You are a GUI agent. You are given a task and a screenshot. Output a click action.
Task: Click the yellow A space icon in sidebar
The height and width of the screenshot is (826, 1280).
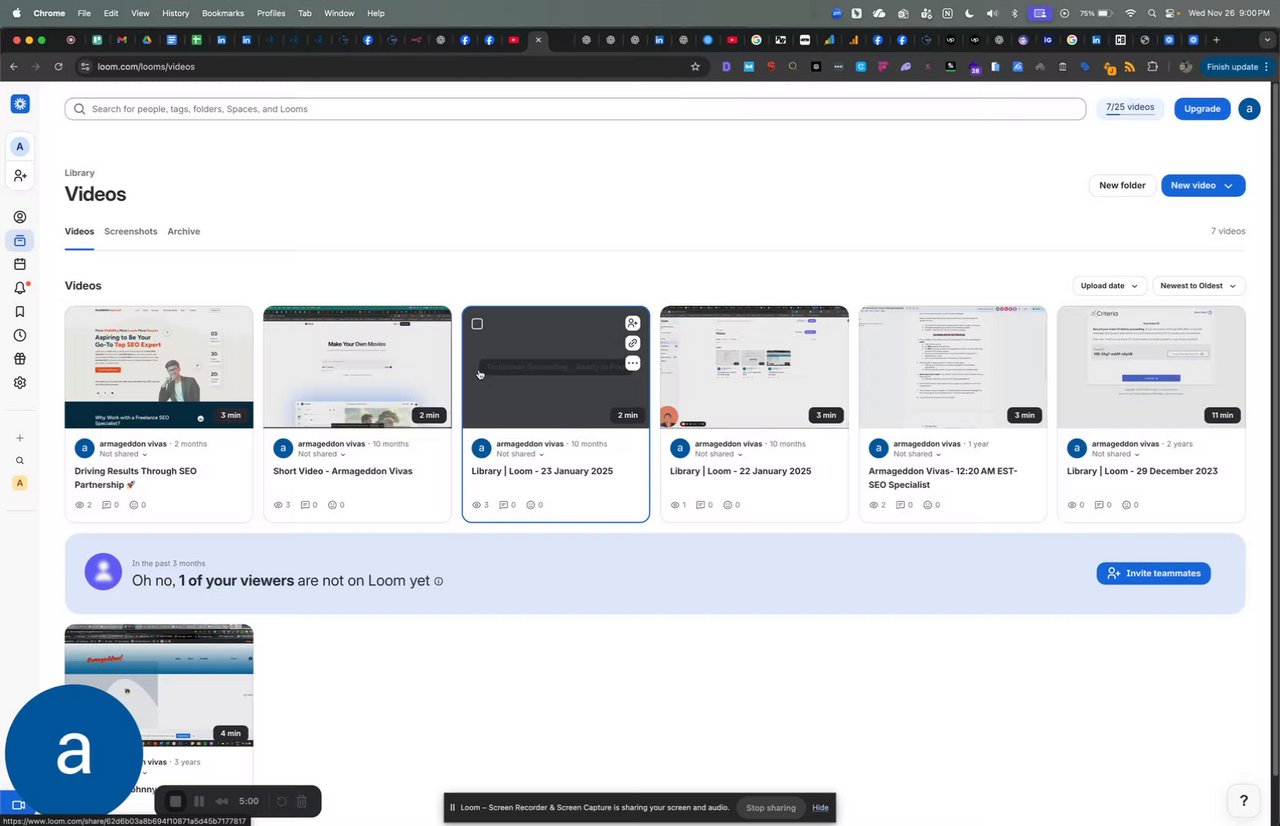pos(20,483)
